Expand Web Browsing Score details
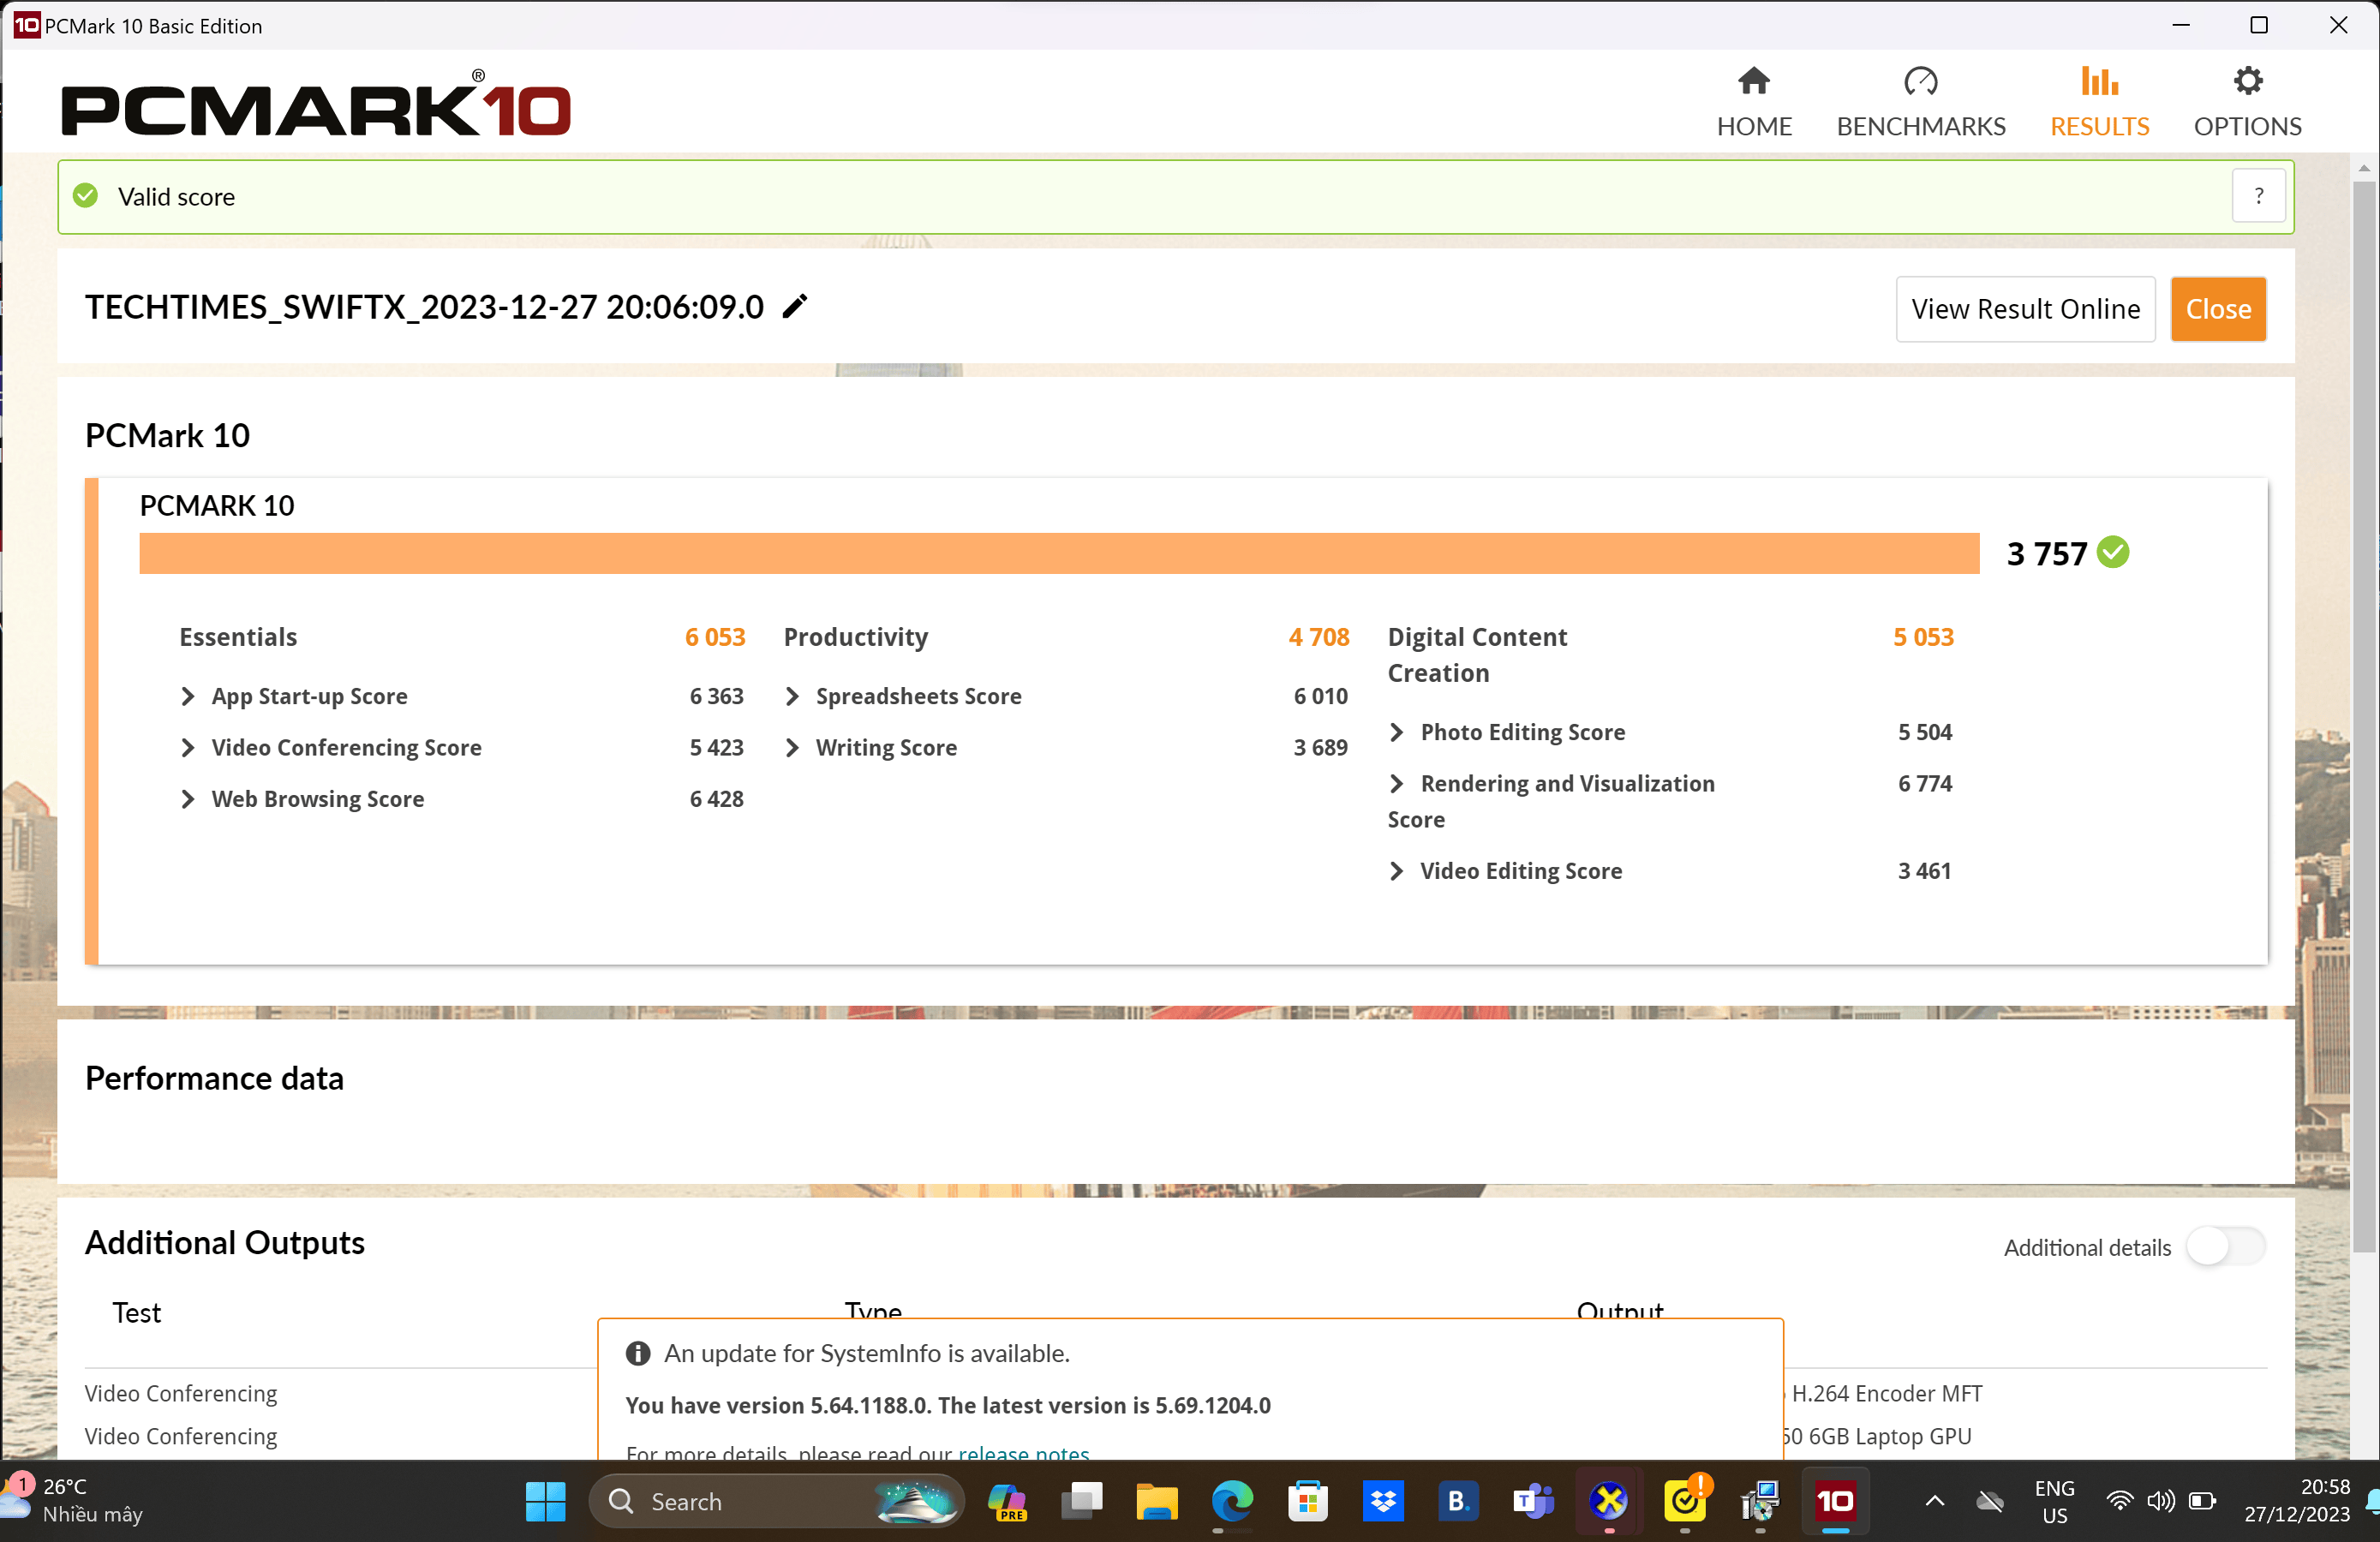Image resolution: width=2380 pixels, height=1542 pixels. pyautogui.click(x=188, y=799)
